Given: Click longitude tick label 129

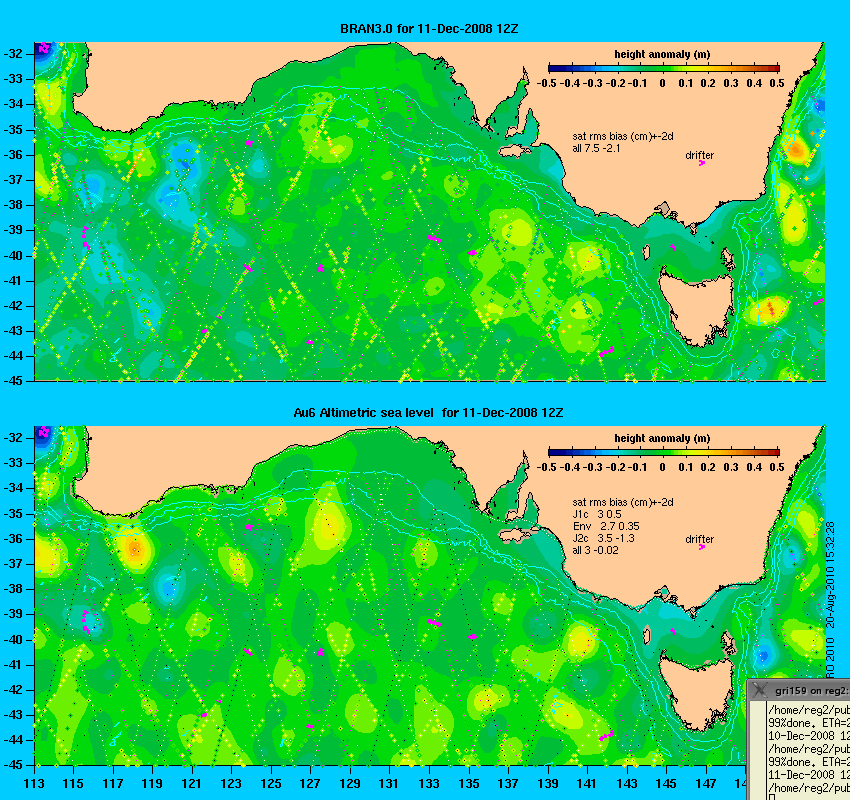Looking at the screenshot, I should tap(350, 784).
